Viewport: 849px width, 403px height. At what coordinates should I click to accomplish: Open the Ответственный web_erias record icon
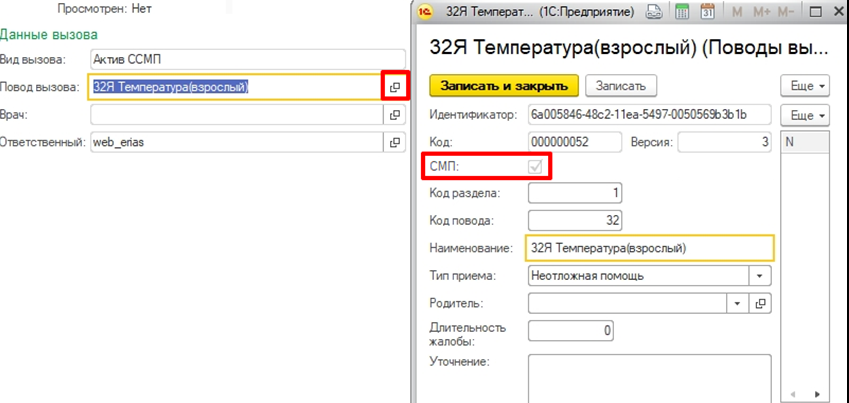pyautogui.click(x=395, y=143)
